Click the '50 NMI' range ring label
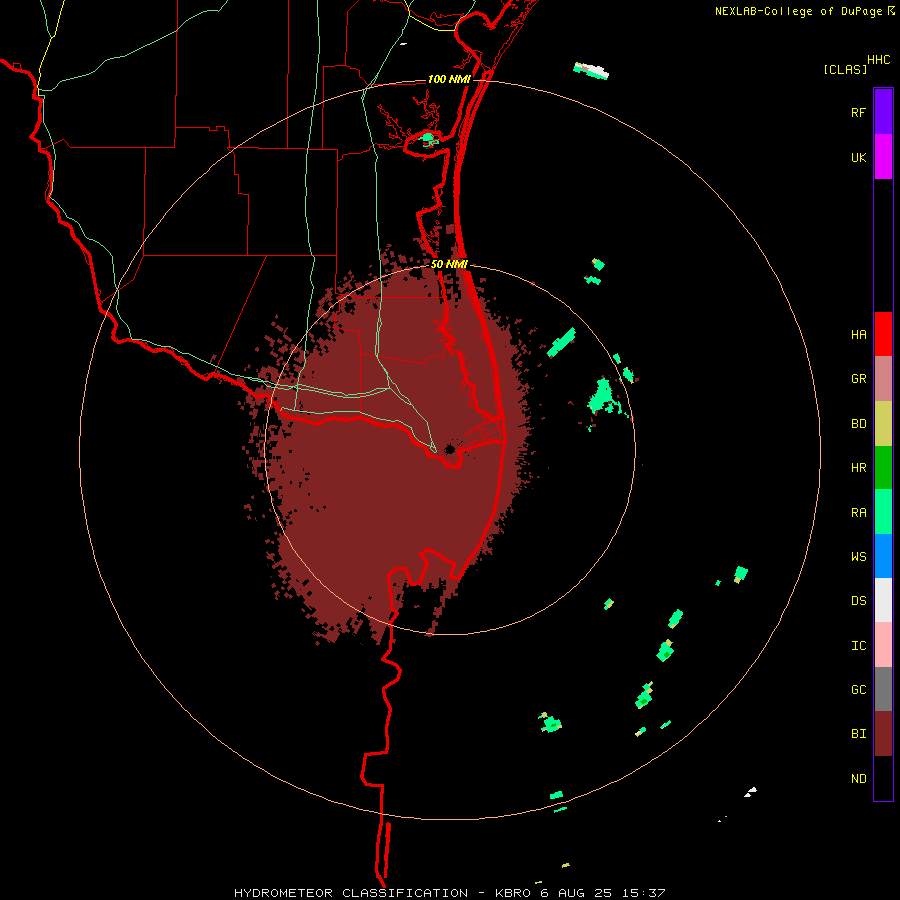The width and height of the screenshot is (900, 900). click(x=449, y=264)
